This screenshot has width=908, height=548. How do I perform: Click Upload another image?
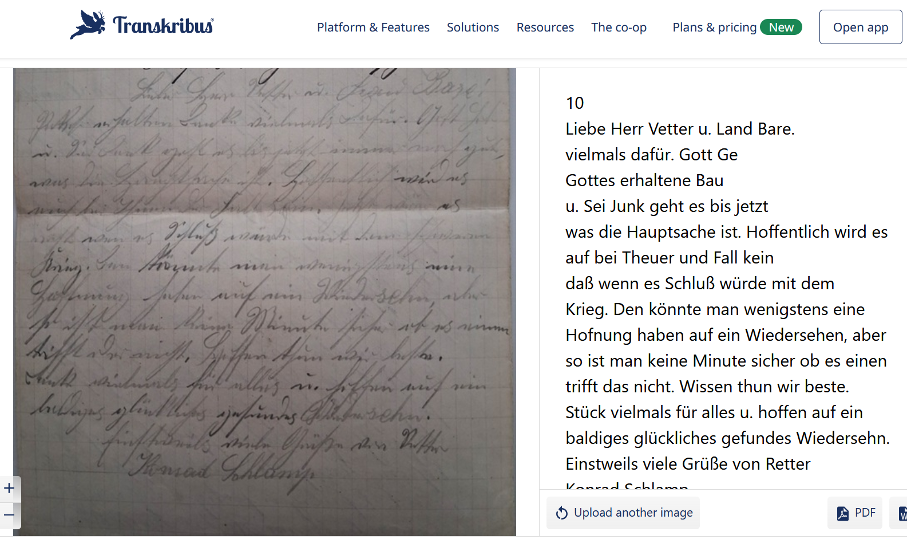623,513
